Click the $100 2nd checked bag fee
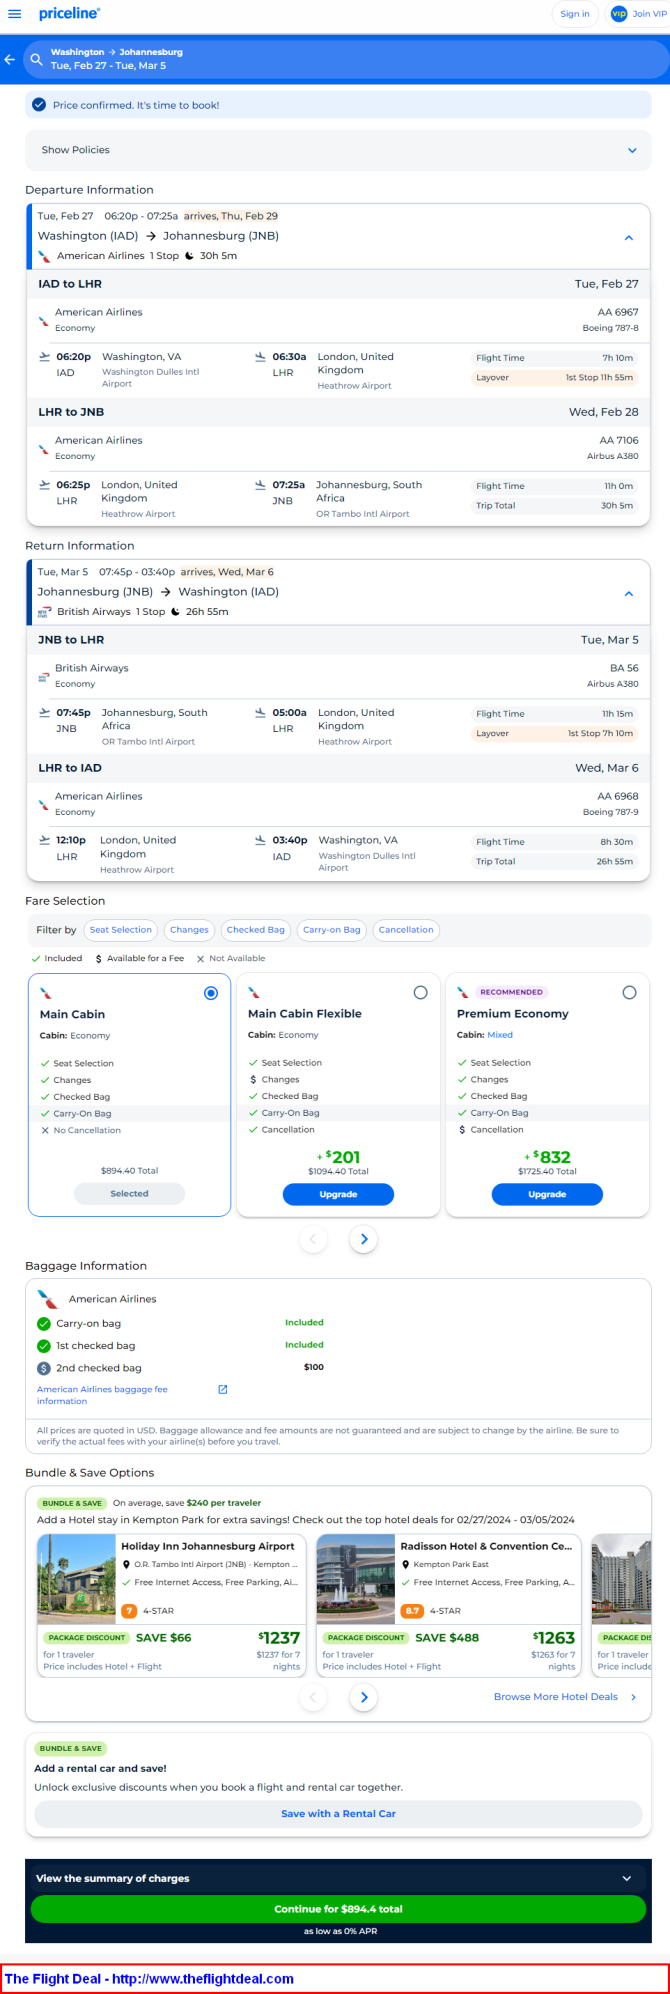Viewport: 670px width, 1994px height. 314,1367
